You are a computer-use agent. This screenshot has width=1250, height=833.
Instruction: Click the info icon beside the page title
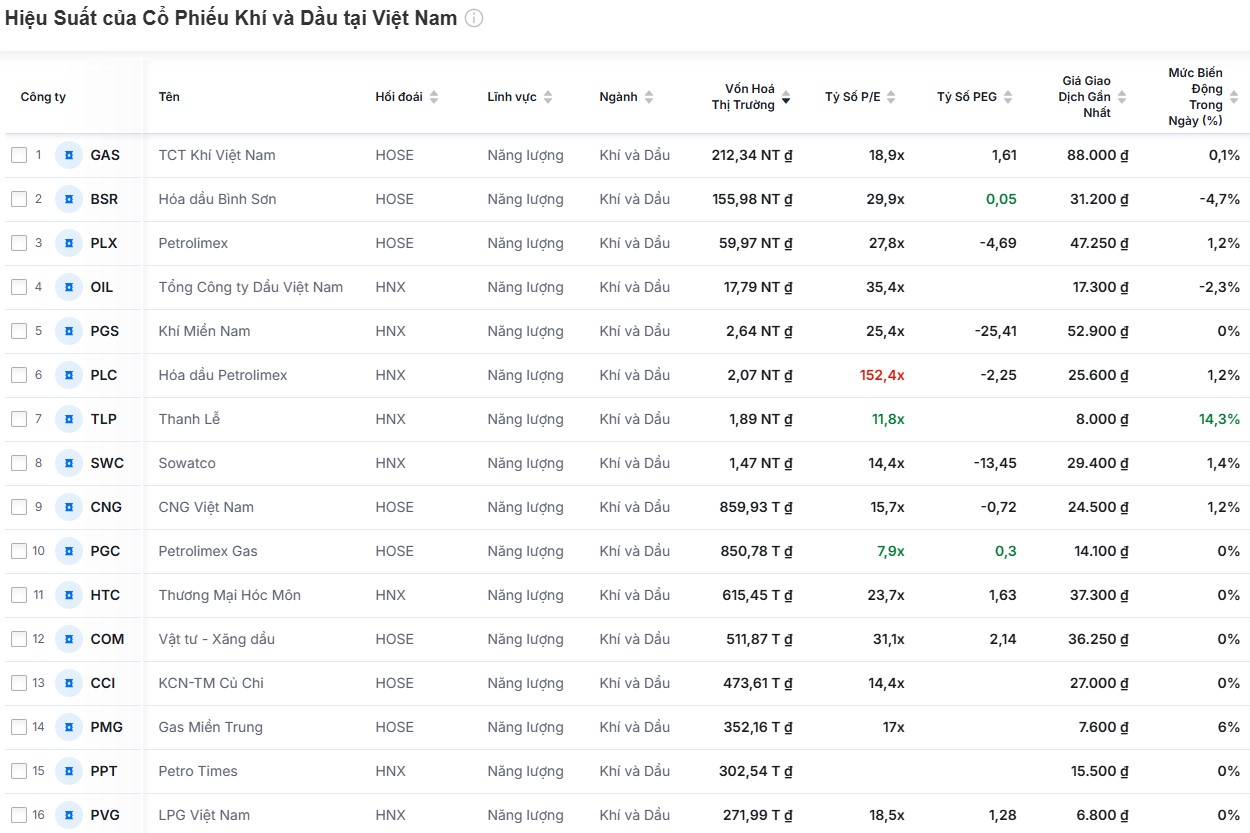tap(474, 19)
